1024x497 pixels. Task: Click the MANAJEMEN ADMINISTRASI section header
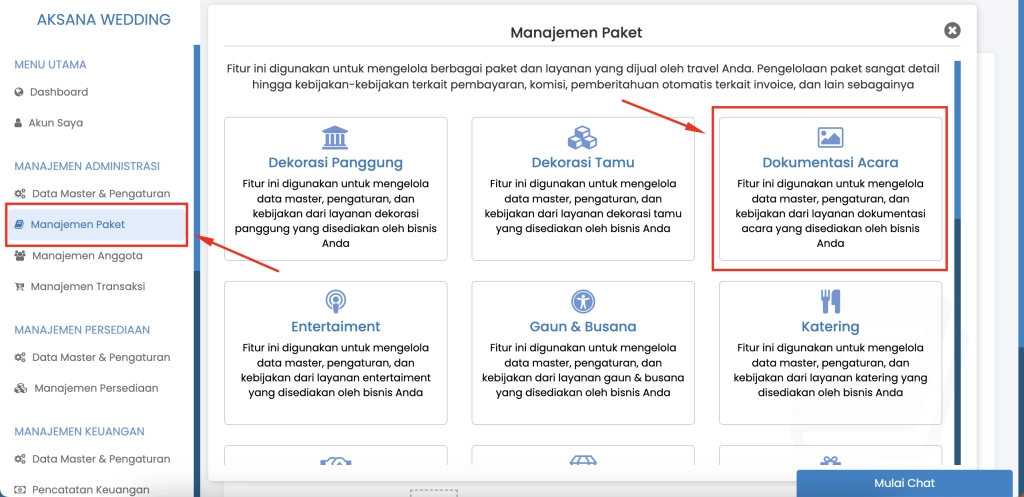click(x=87, y=167)
